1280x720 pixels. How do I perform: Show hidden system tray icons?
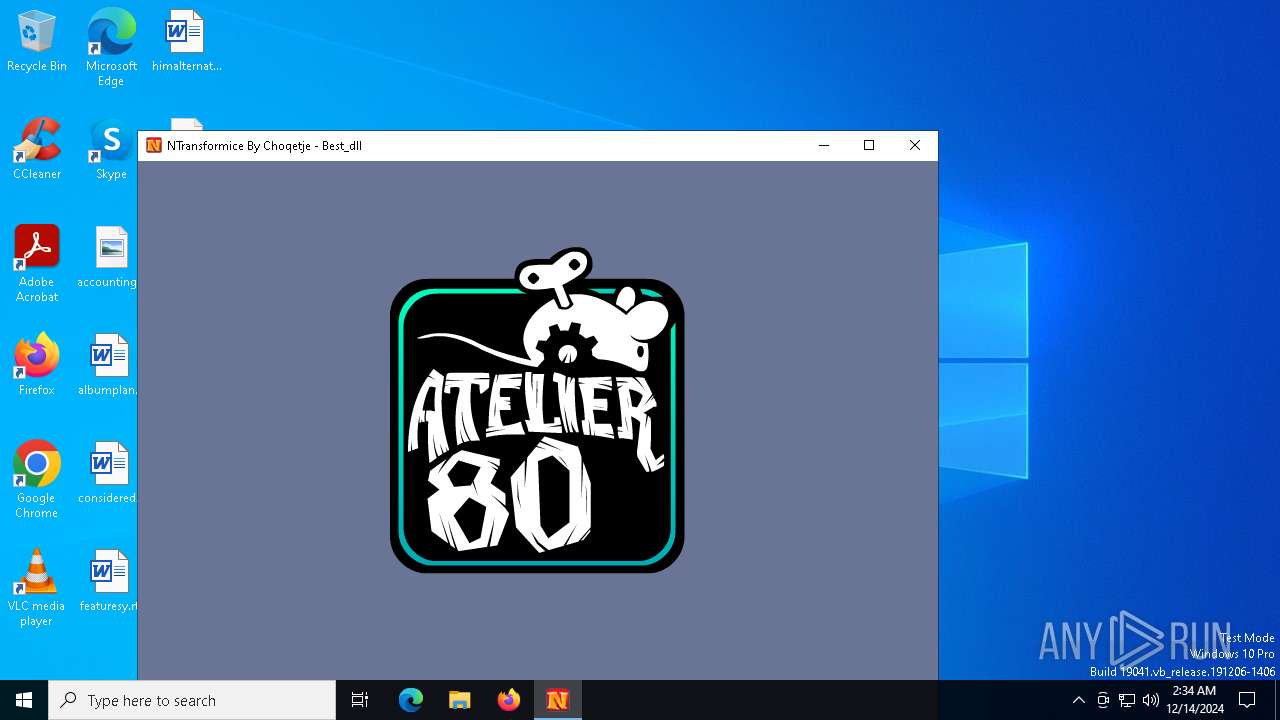pos(1078,700)
